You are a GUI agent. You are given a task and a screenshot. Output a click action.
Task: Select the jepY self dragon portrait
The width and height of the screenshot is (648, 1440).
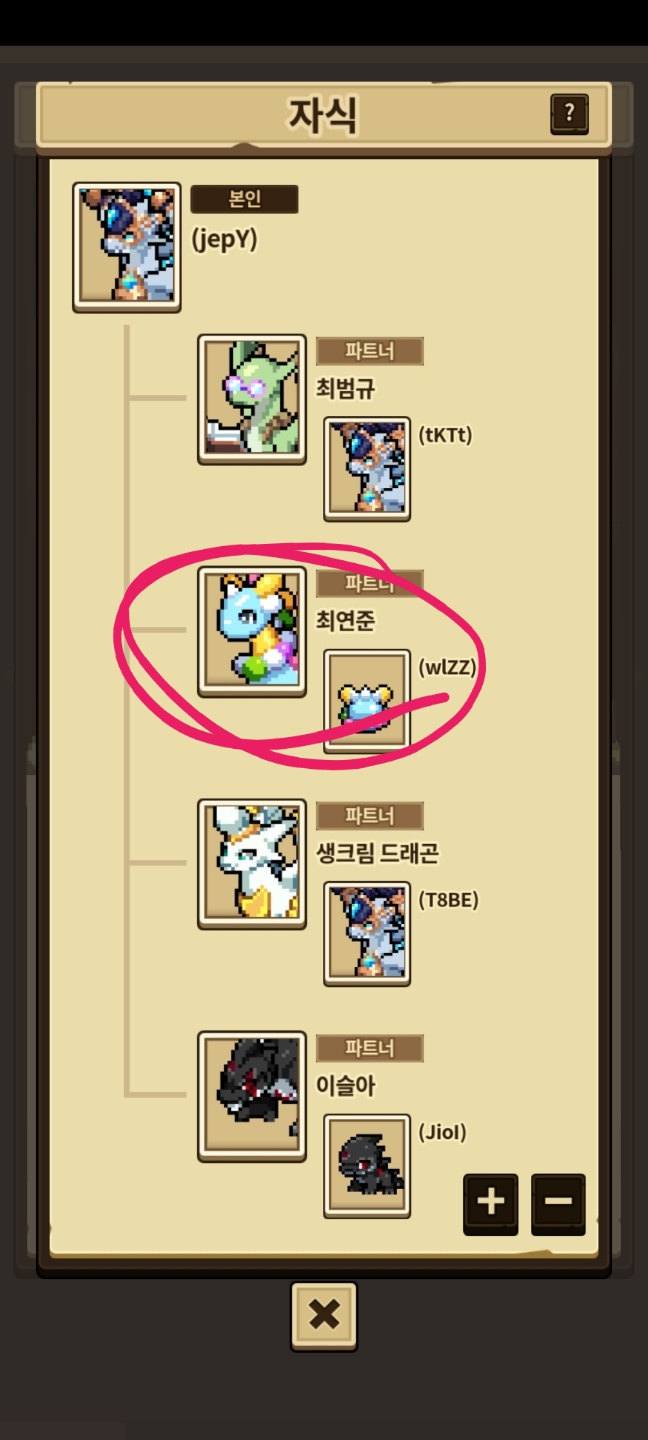[x=127, y=247]
